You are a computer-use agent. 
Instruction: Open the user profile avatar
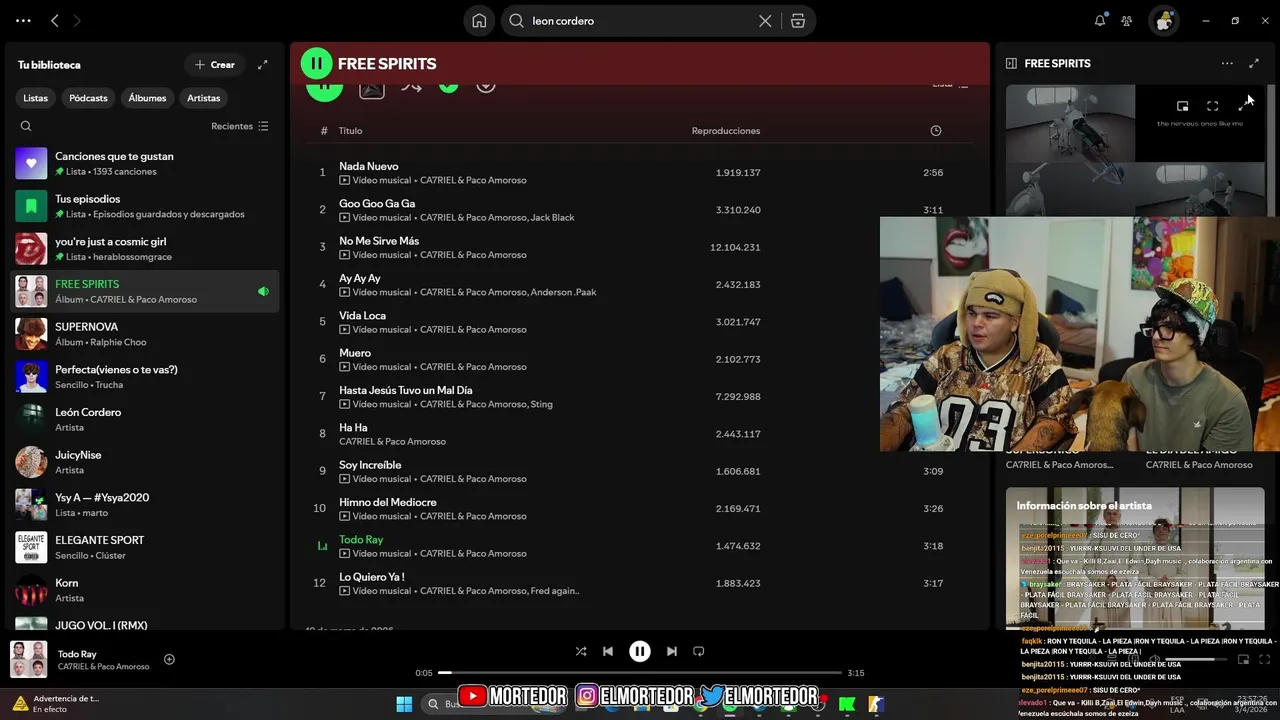1163,21
